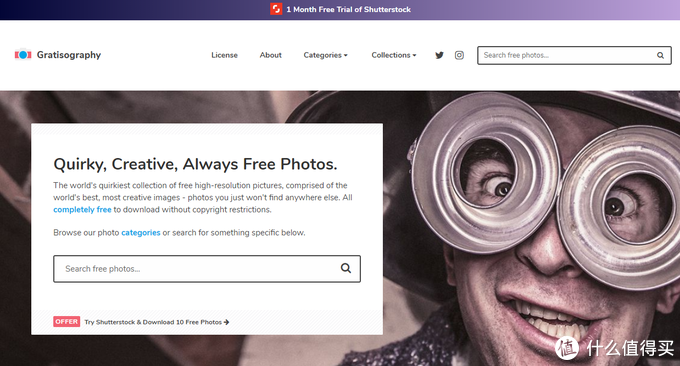
Task: Open the About page
Action: (x=271, y=55)
